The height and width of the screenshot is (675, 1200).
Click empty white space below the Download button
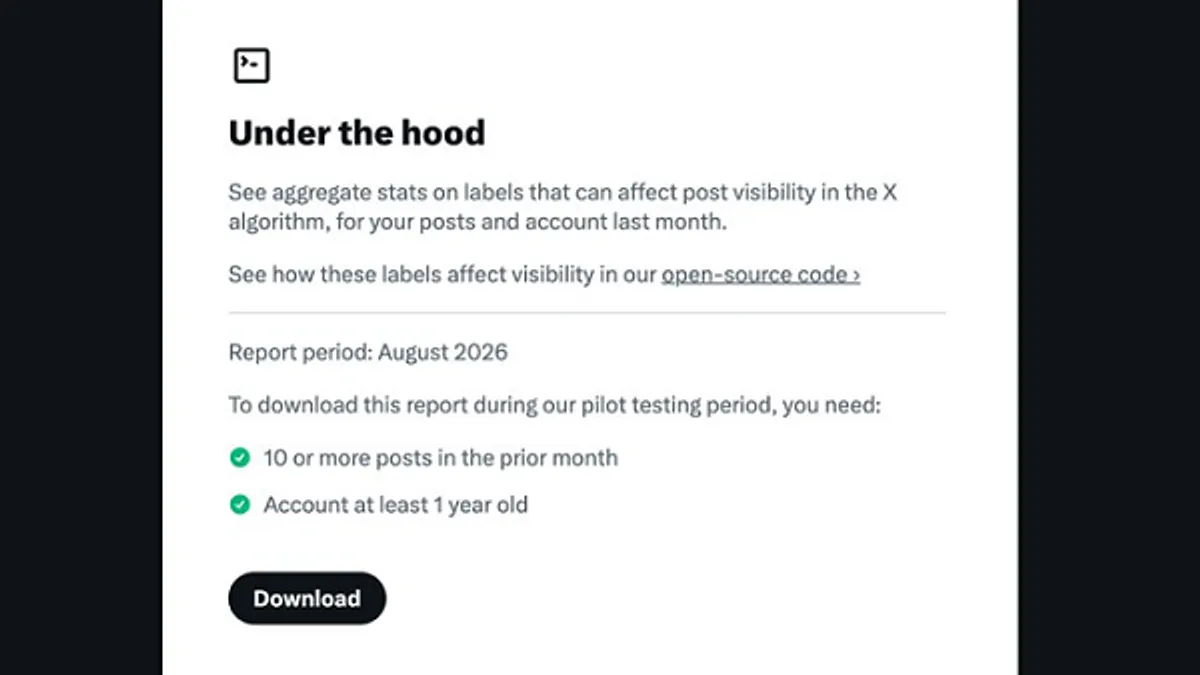click(x=590, y=650)
